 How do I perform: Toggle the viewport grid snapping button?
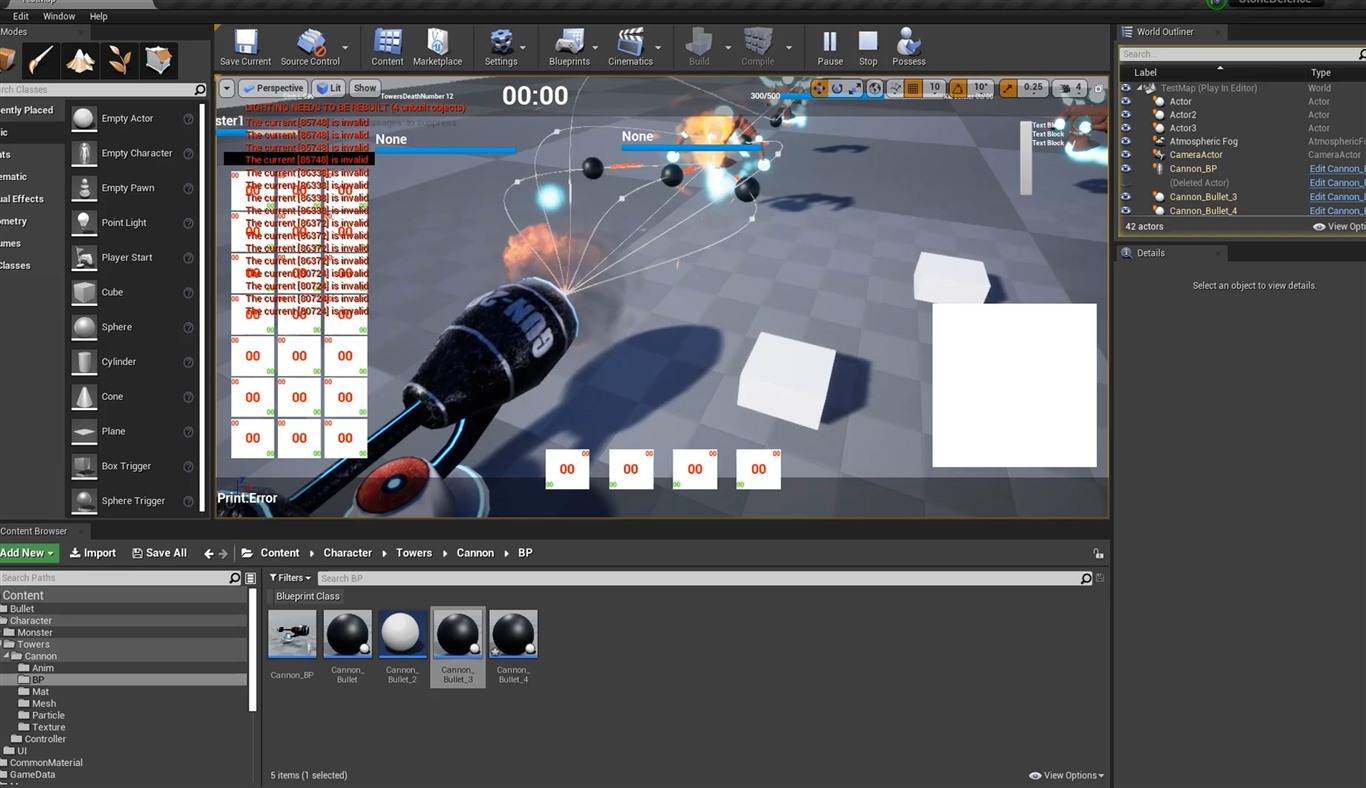tap(913, 88)
